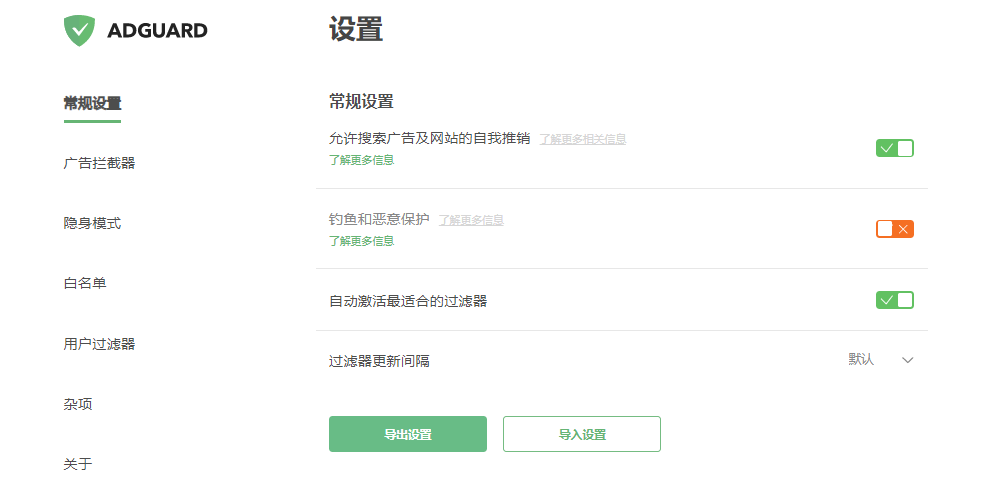Screen dimensions: 983x499
Task: Open the 白名单 page
Action: [x=85, y=283]
